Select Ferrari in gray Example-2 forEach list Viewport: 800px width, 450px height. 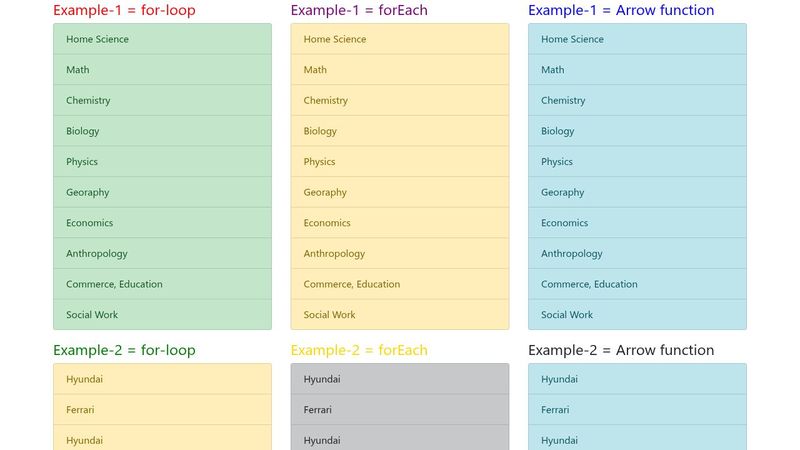[318, 410]
